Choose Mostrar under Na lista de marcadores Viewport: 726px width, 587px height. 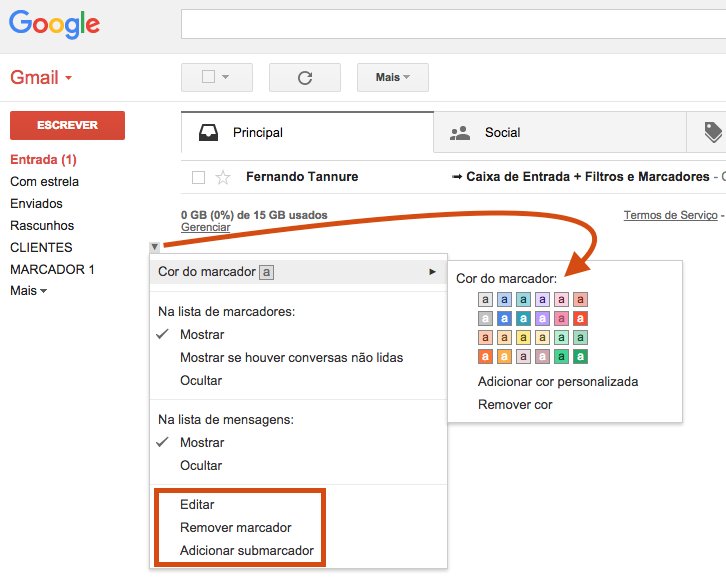[202, 334]
